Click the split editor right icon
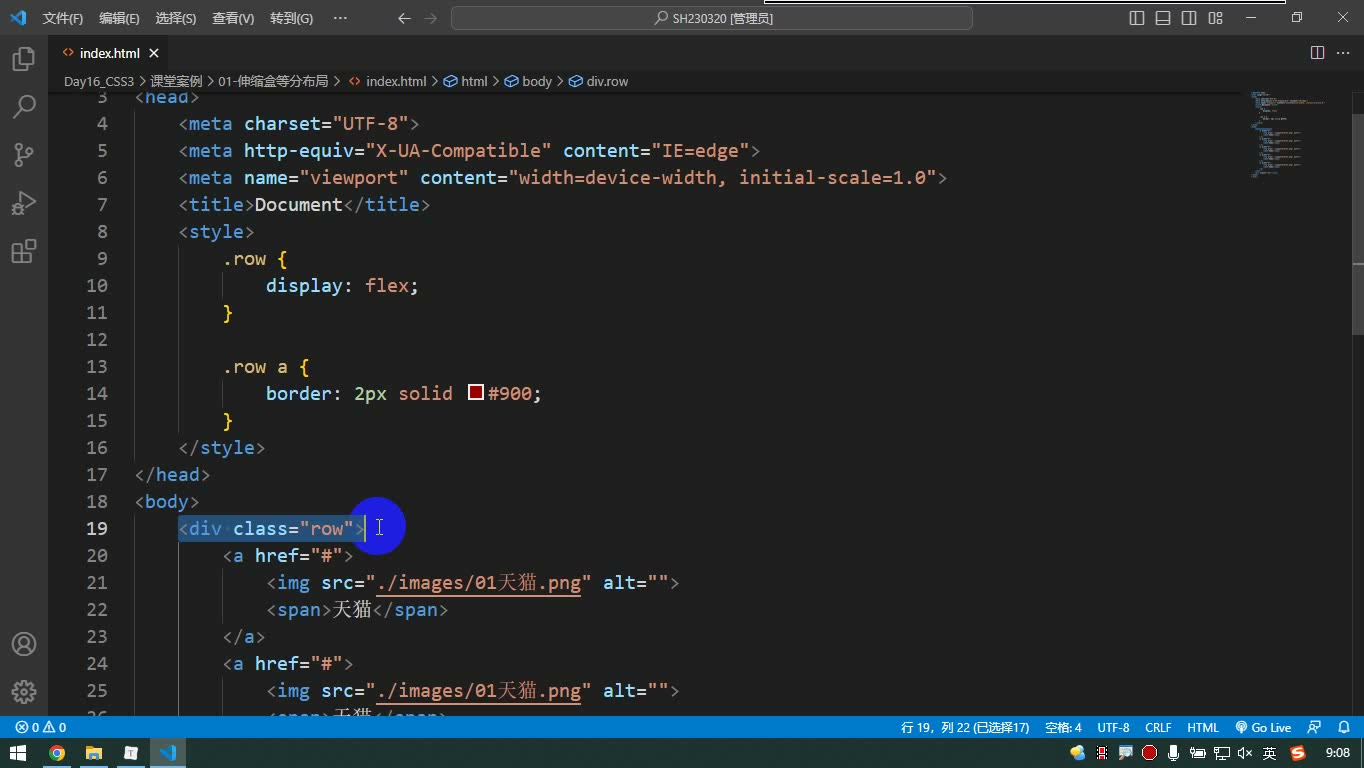 coord(1318,53)
